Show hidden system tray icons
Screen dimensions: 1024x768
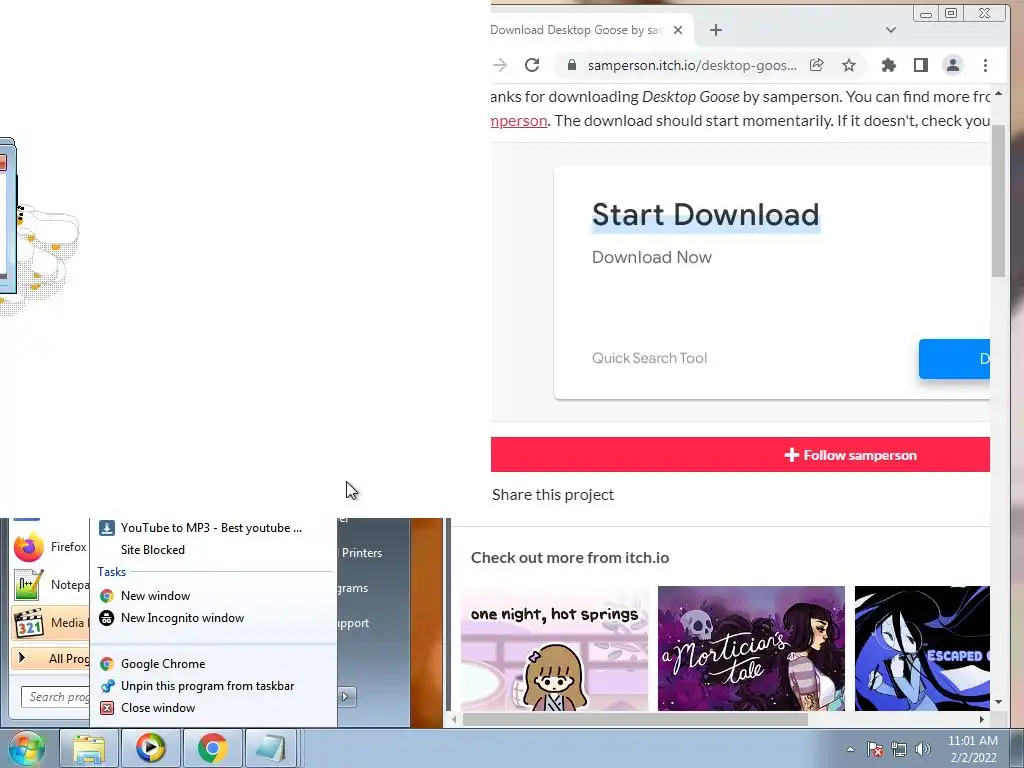(x=850, y=749)
